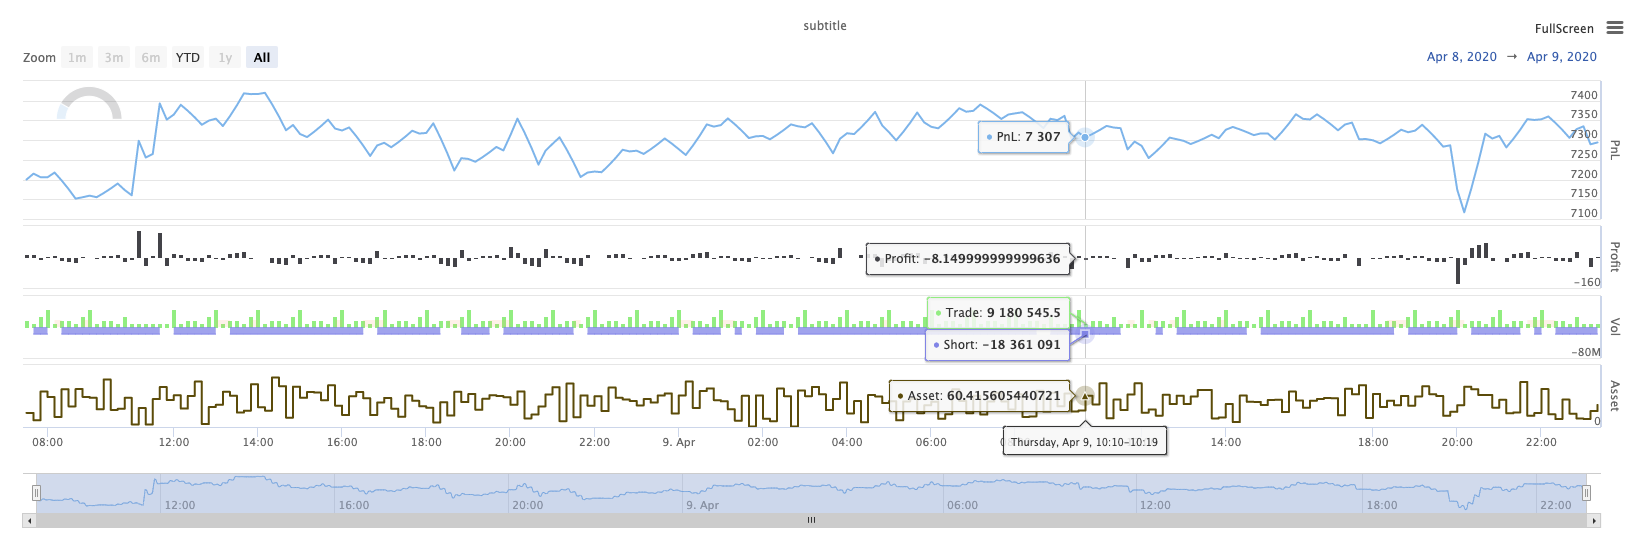Switch zoom to YTD
The width and height of the screenshot is (1638, 539).
[188, 58]
